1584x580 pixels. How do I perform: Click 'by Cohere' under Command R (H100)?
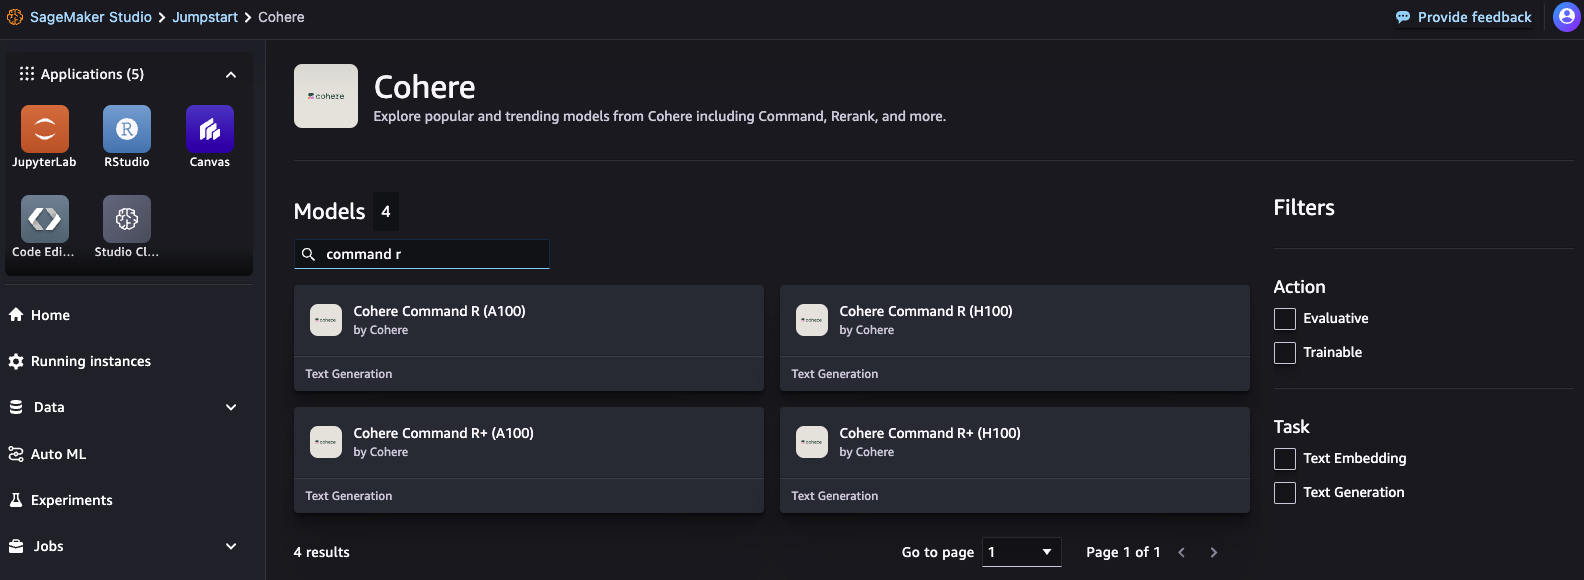pos(867,330)
